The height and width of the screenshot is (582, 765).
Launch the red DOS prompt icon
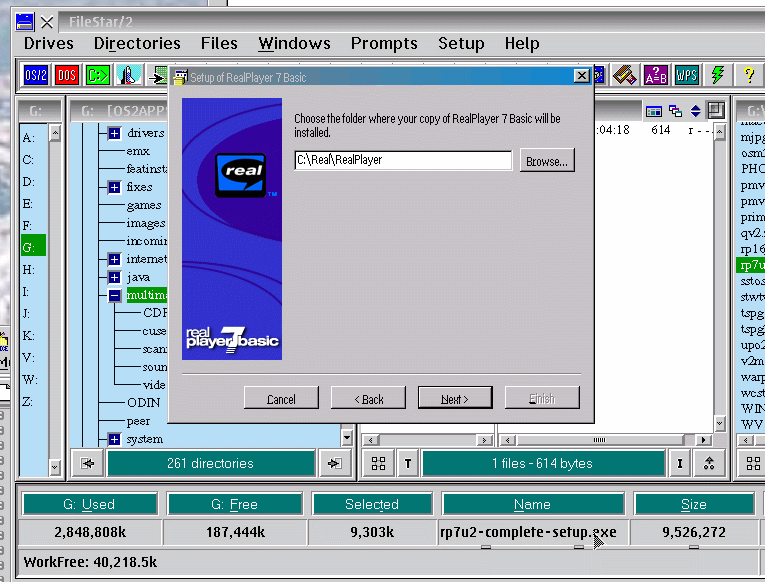pos(67,75)
